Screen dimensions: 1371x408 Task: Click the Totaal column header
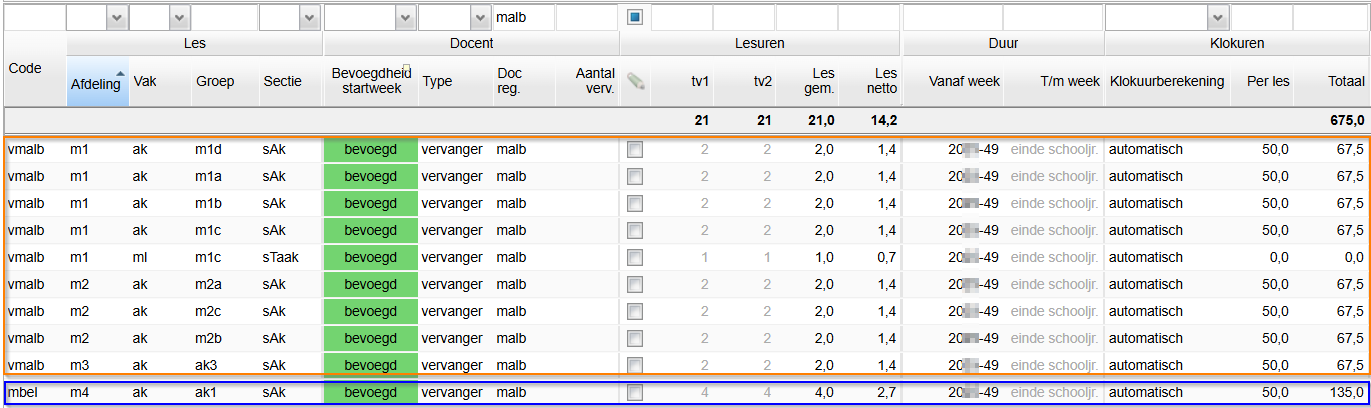[x=1346, y=82]
